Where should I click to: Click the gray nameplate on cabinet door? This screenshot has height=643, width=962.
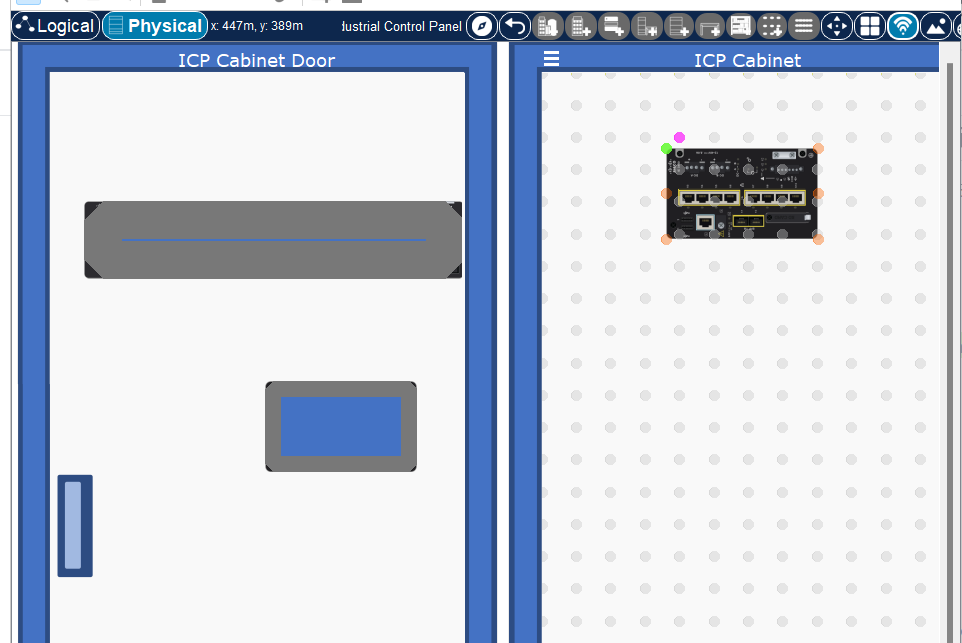pos(273,240)
